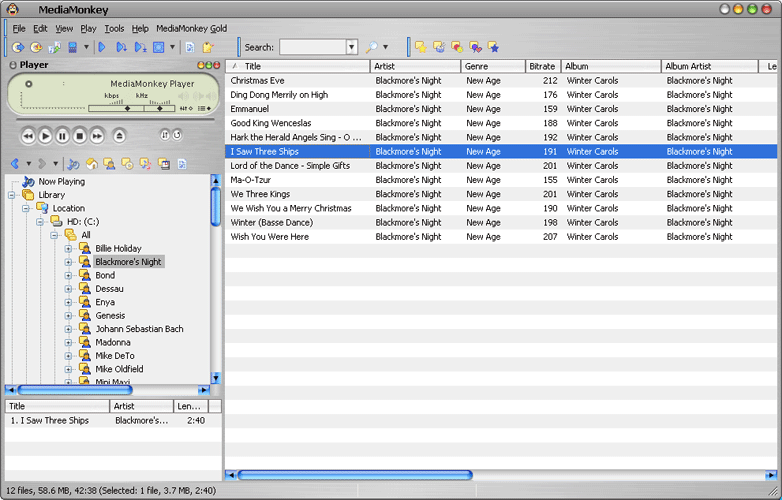Skip to next track button

tap(97, 136)
